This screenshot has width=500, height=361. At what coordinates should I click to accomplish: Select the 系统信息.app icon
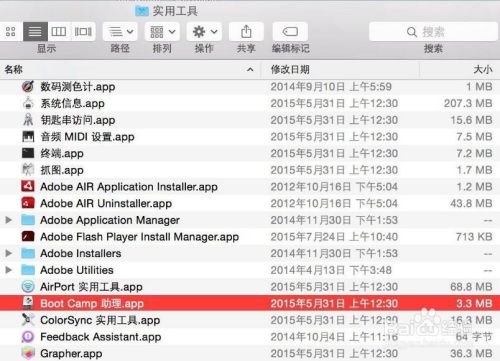coord(28,103)
